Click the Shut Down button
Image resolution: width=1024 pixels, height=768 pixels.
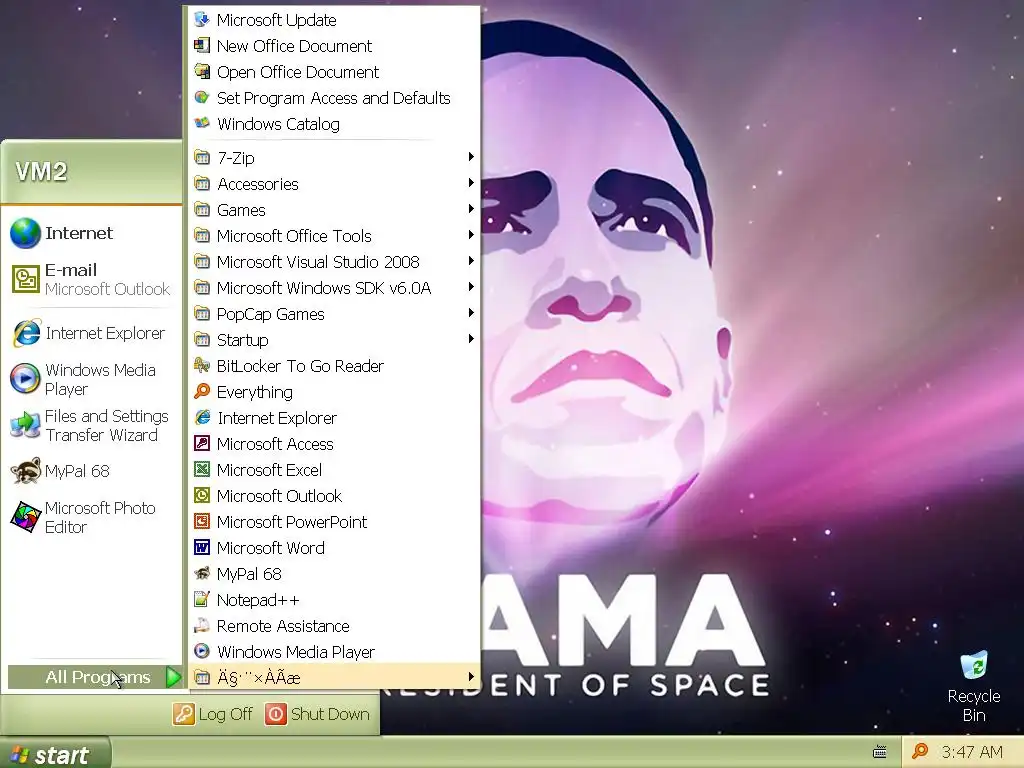[317, 714]
